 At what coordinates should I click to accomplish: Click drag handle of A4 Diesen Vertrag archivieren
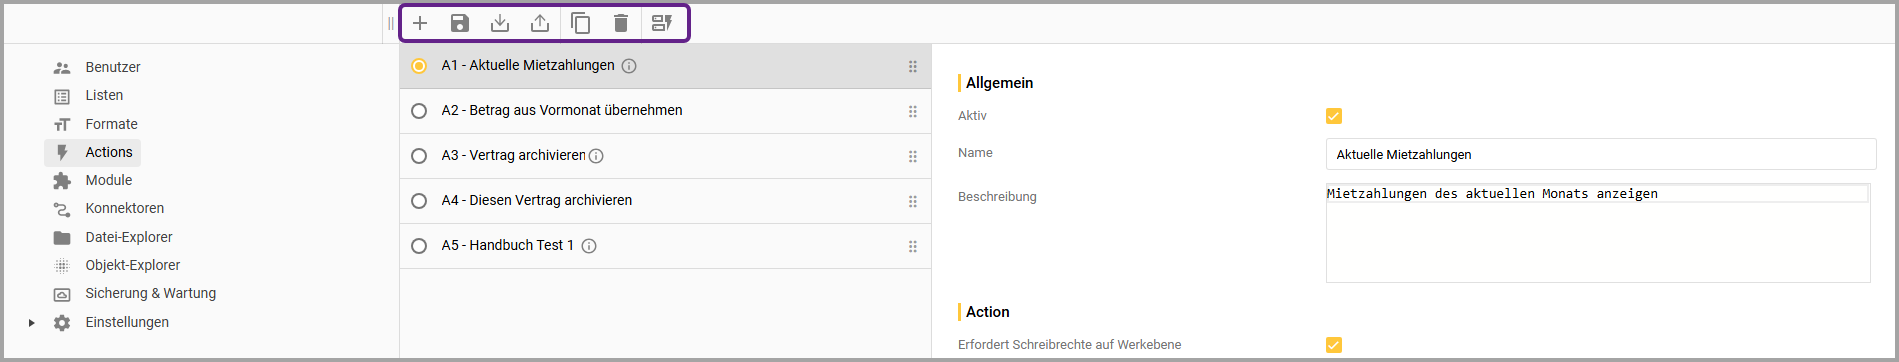[912, 201]
